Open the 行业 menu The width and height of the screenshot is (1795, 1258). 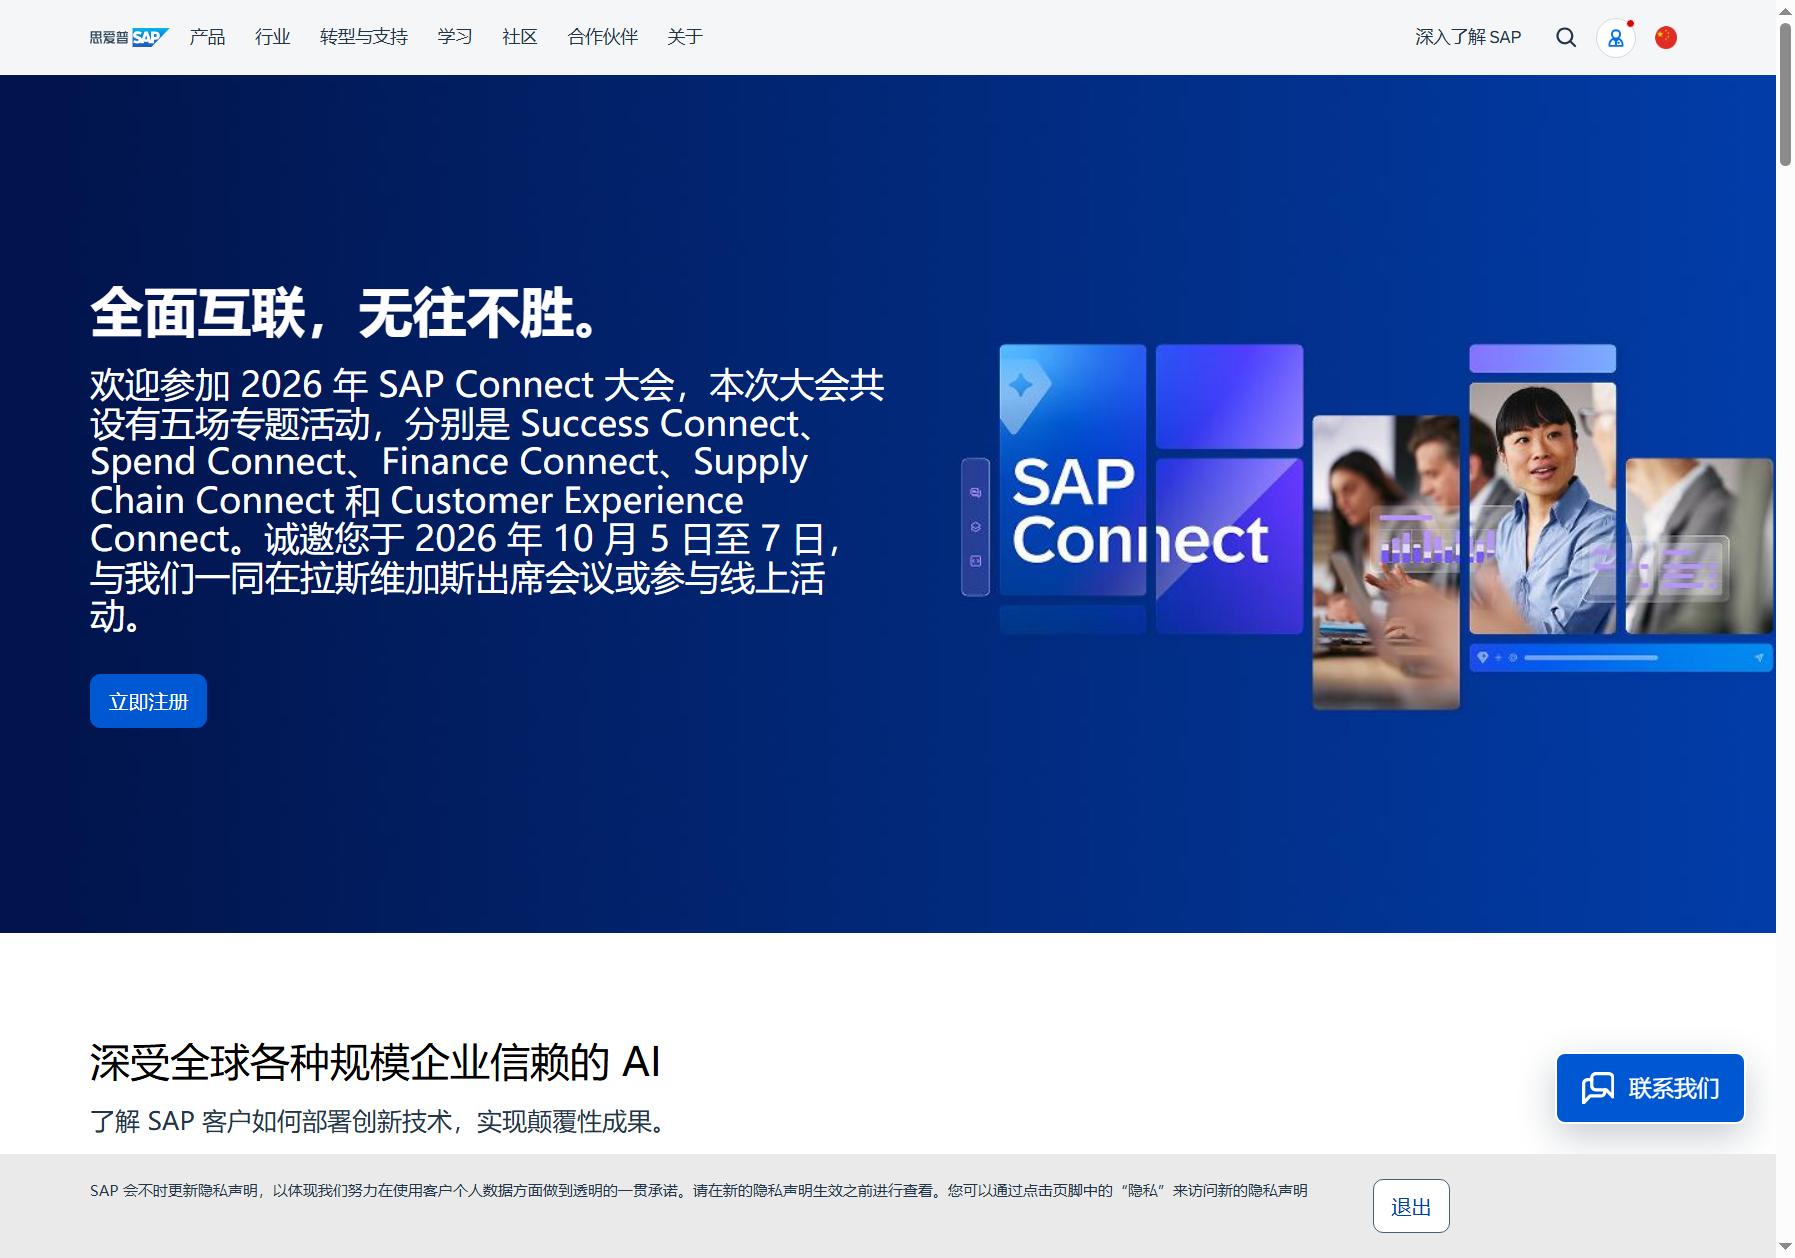(x=272, y=37)
